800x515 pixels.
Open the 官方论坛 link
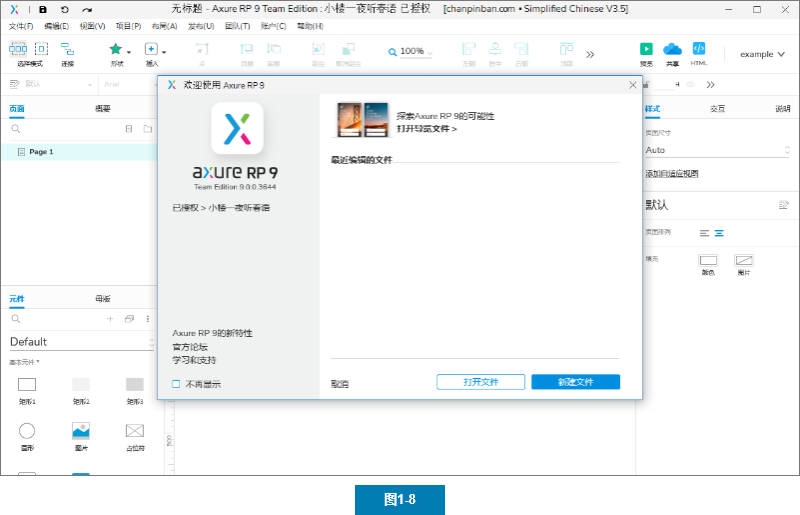click(x=190, y=347)
